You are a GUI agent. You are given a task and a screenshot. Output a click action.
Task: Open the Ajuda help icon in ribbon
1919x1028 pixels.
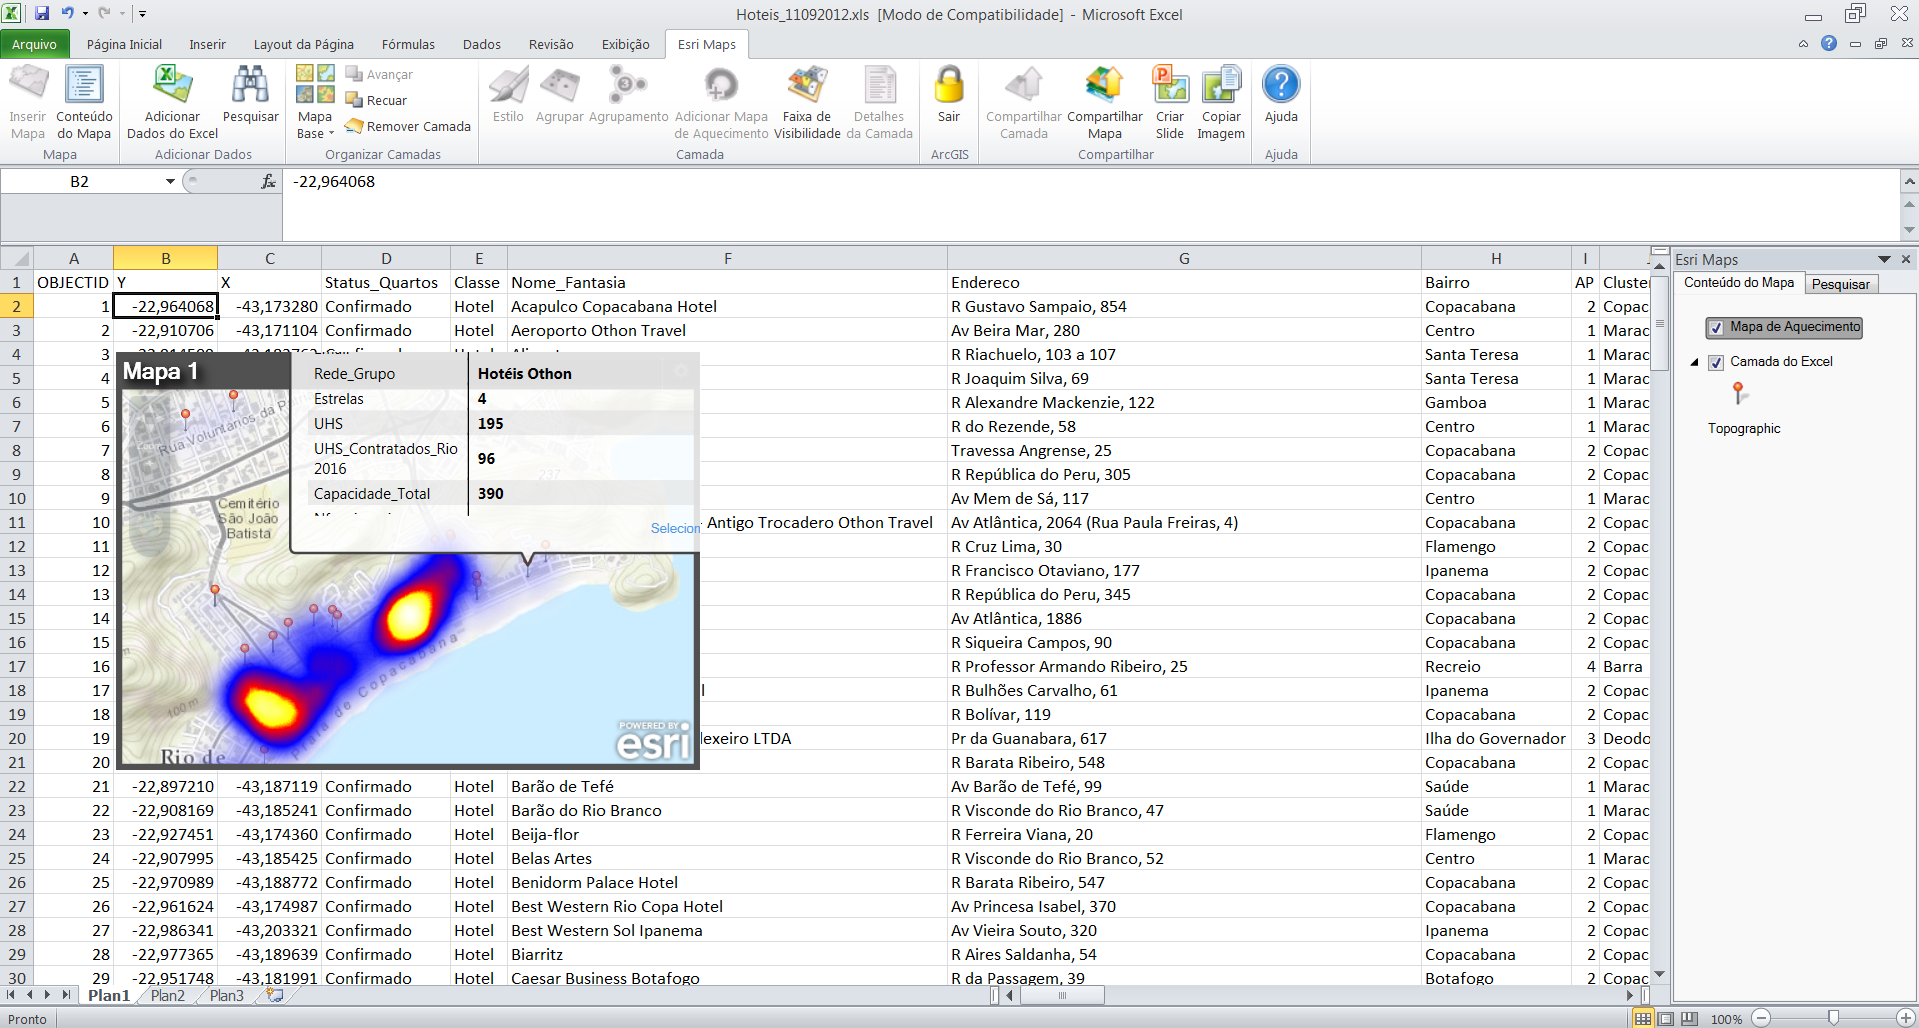tap(1281, 95)
